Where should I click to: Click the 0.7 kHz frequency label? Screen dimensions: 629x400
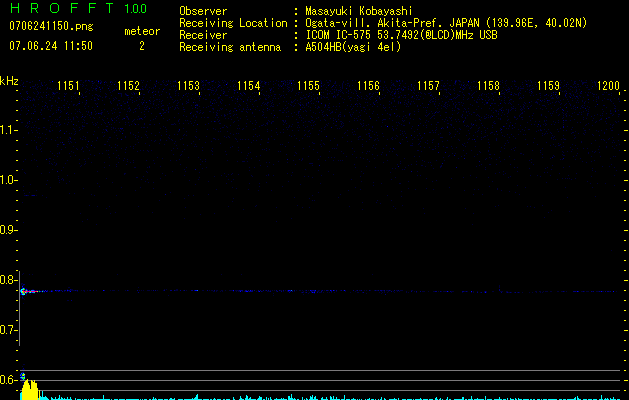(x=7, y=330)
